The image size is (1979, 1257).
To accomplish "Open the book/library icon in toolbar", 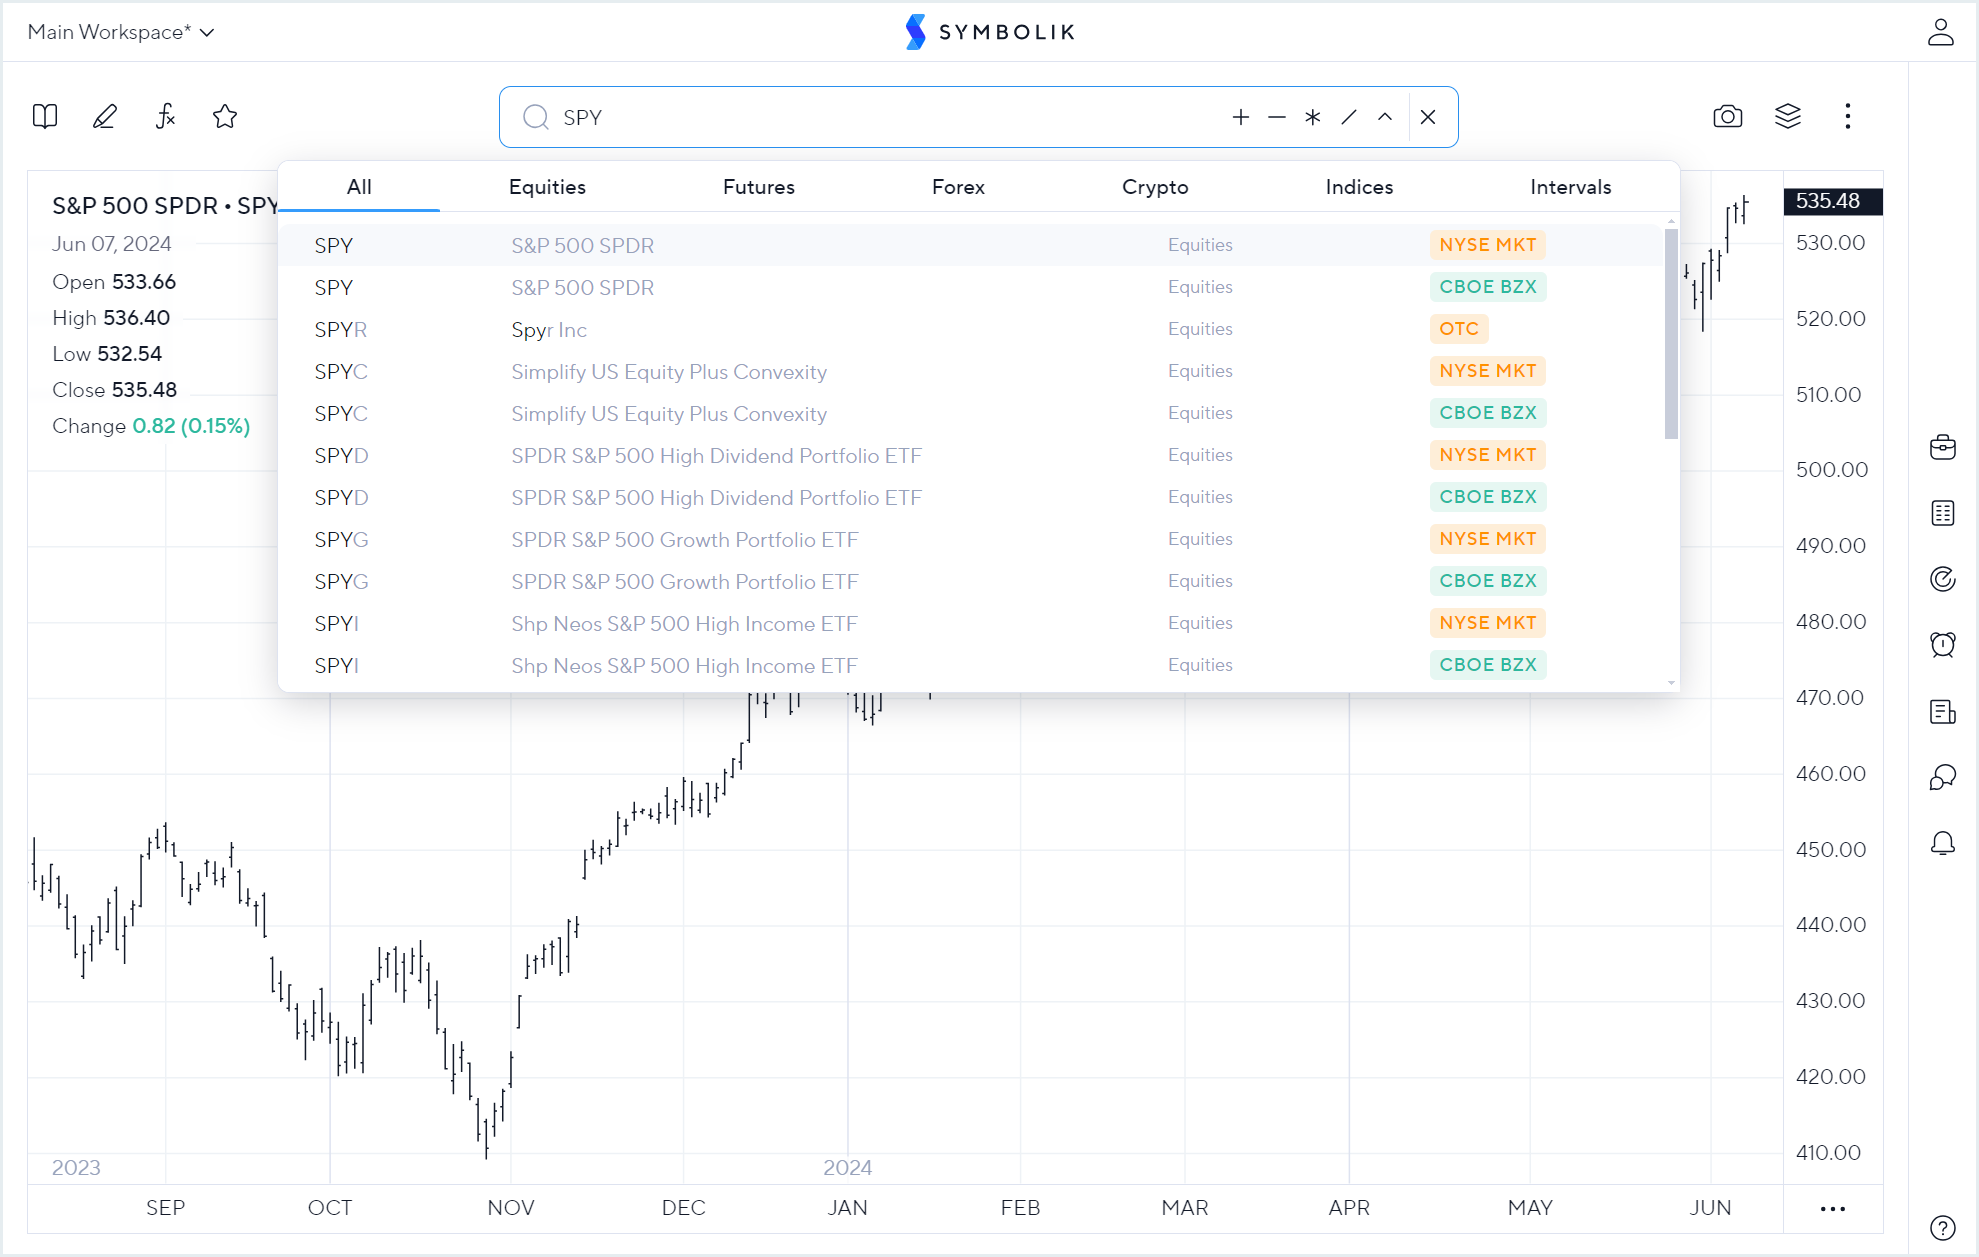I will tap(45, 117).
